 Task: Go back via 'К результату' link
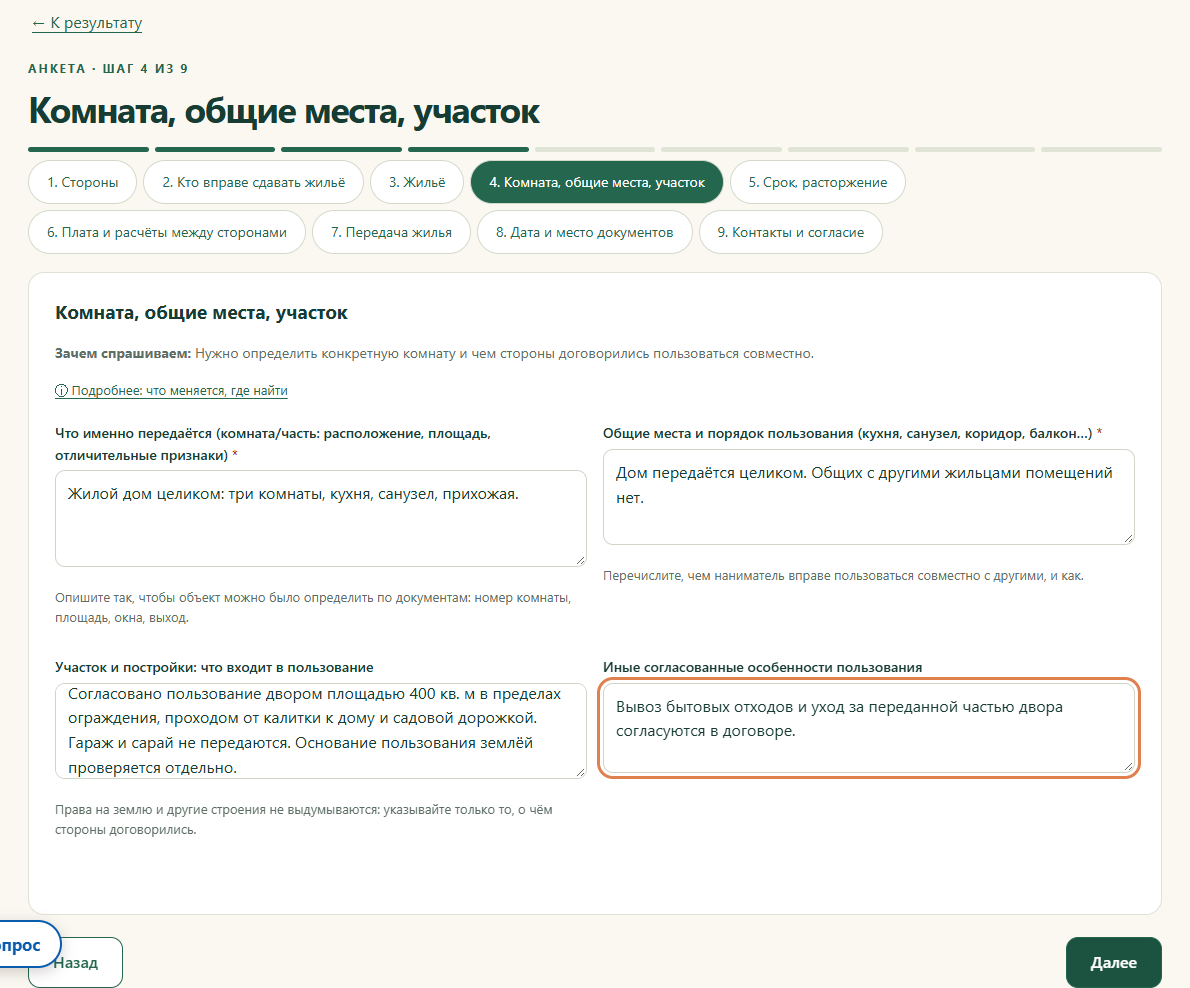87,24
